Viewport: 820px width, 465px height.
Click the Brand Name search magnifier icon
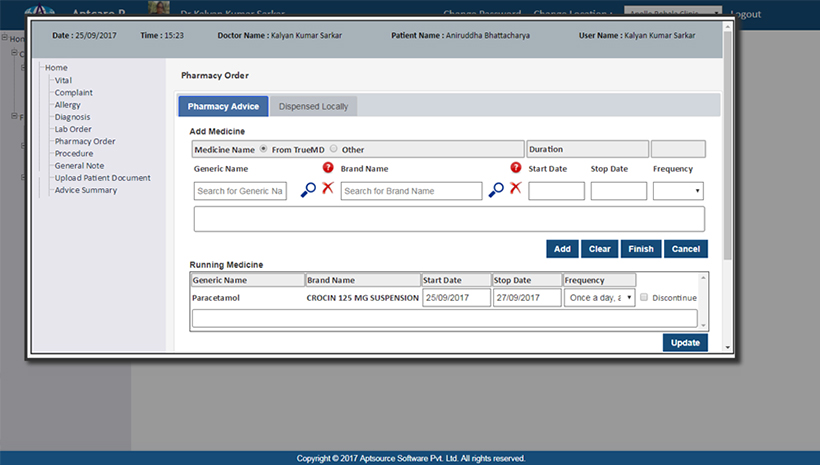point(496,190)
